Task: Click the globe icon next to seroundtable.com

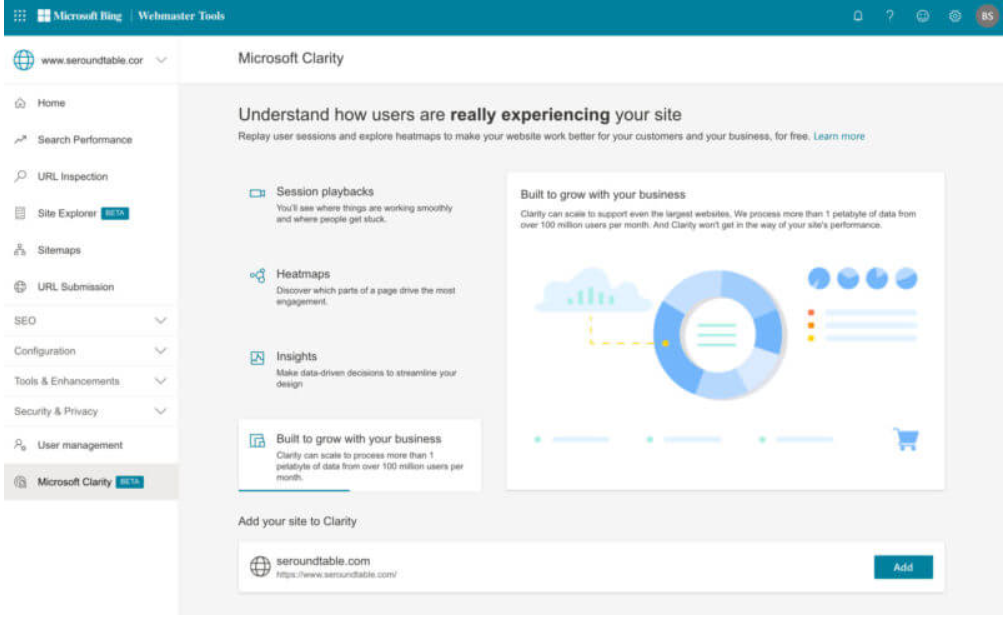Action: [x=260, y=566]
